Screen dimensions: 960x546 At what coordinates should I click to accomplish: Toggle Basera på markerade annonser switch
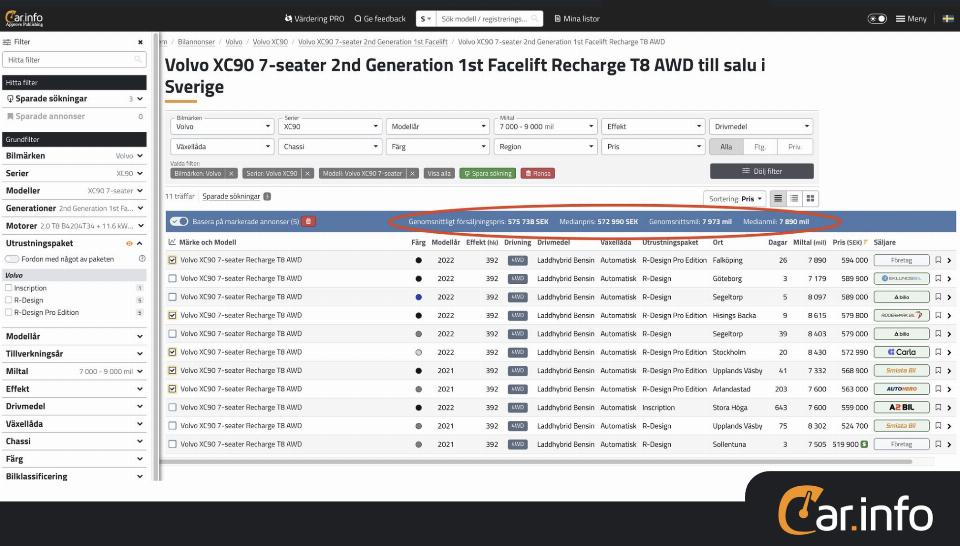(179, 222)
